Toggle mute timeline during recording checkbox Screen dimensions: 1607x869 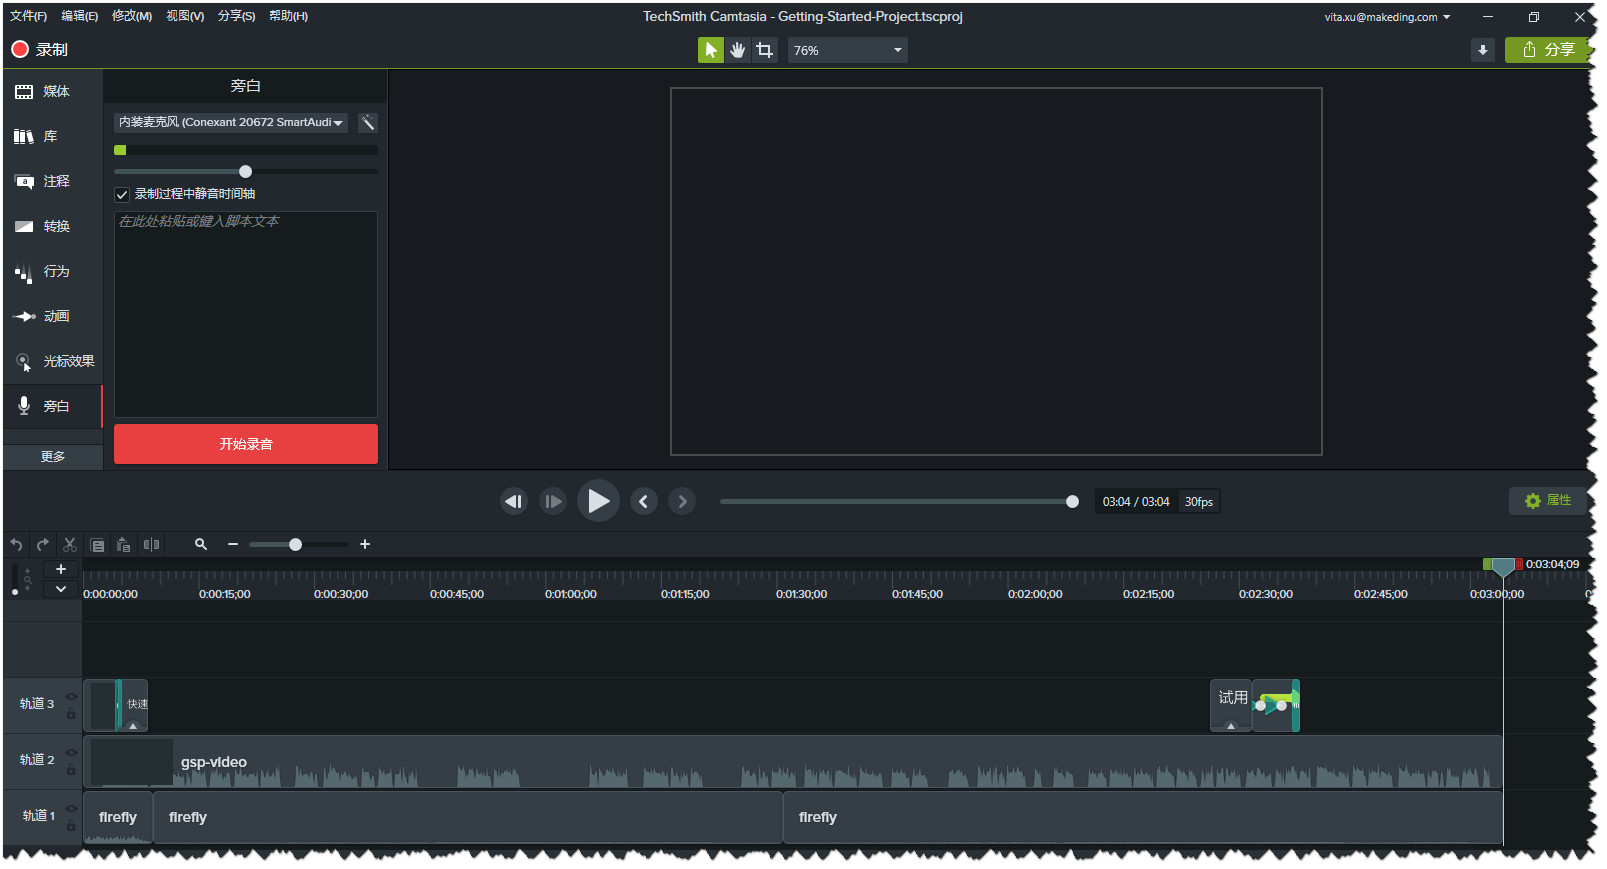[x=122, y=194]
